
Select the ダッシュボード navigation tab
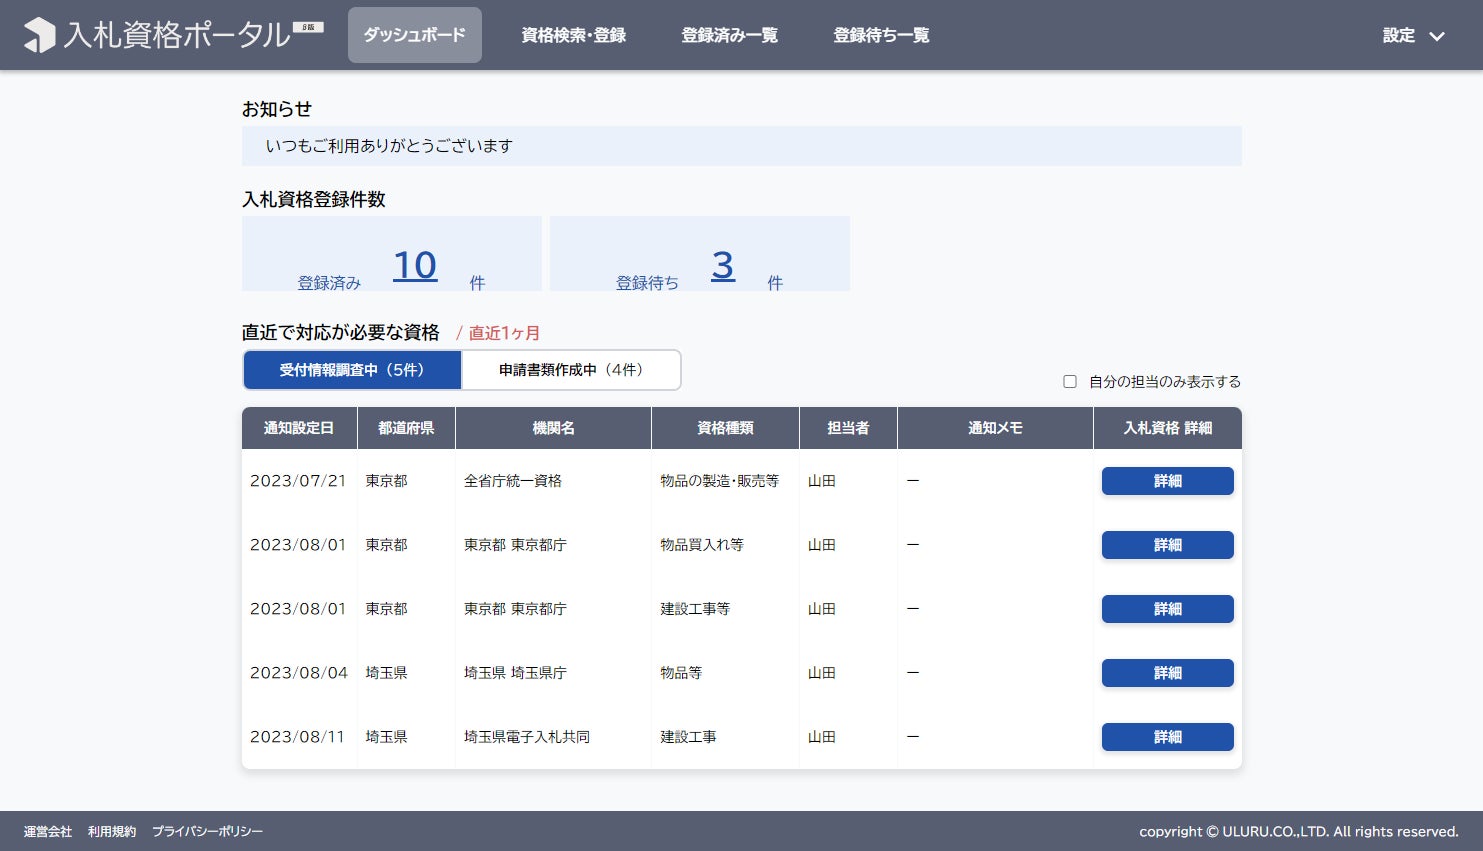[415, 35]
